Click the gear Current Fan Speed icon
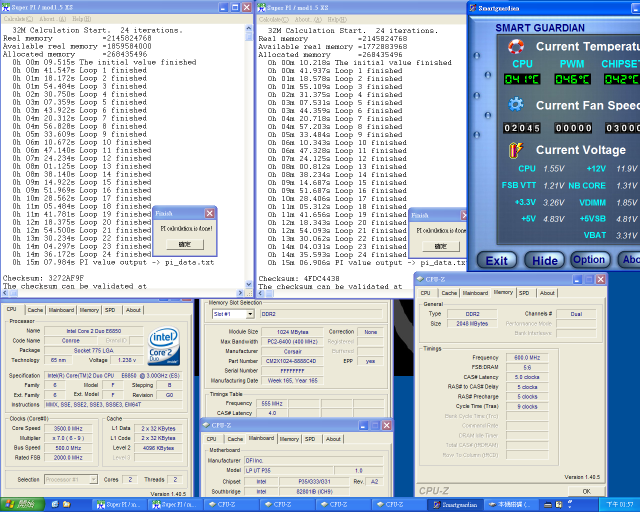640x512 pixels. pyautogui.click(x=516, y=105)
